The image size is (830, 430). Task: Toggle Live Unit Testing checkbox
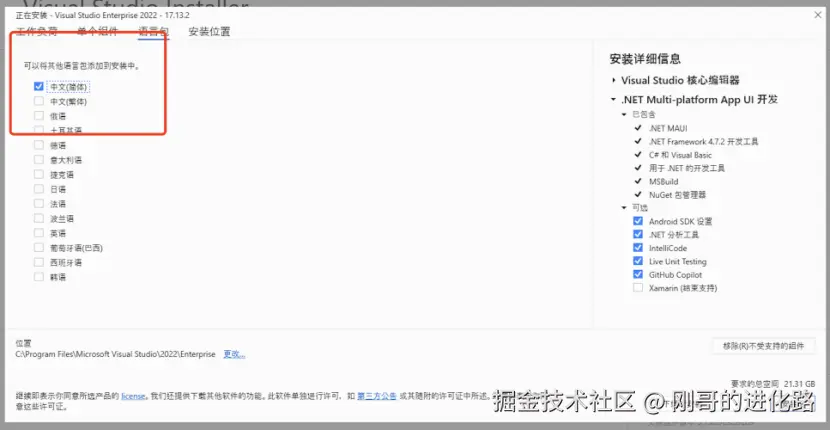tap(638, 261)
